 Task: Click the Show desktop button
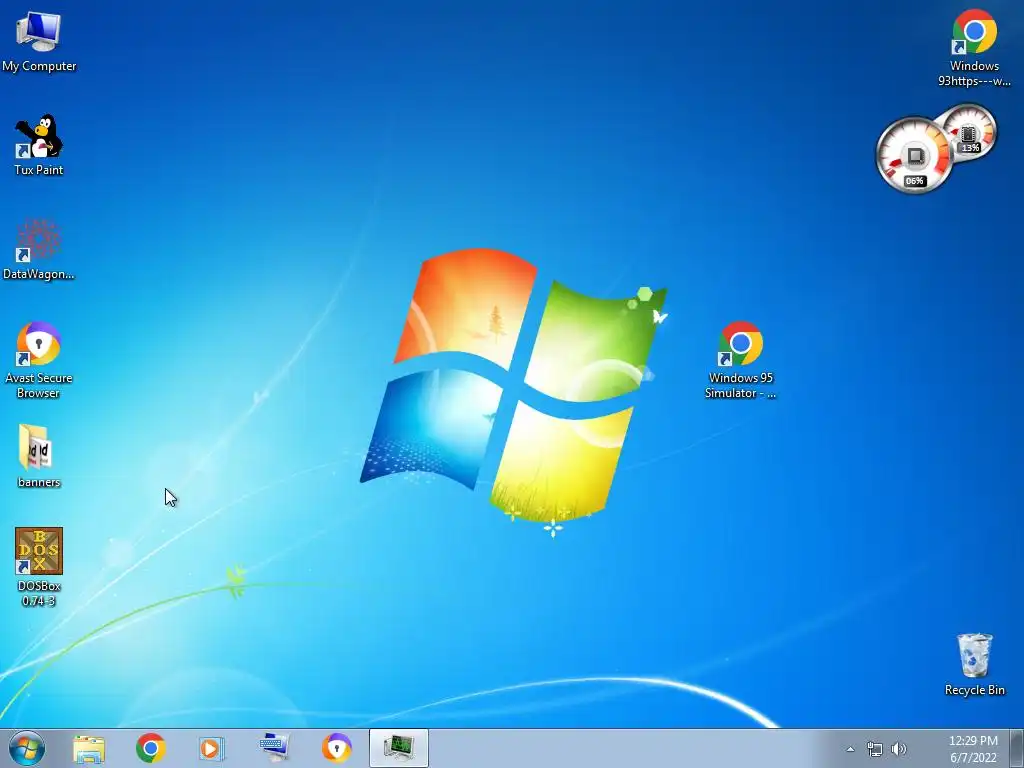(1017, 748)
